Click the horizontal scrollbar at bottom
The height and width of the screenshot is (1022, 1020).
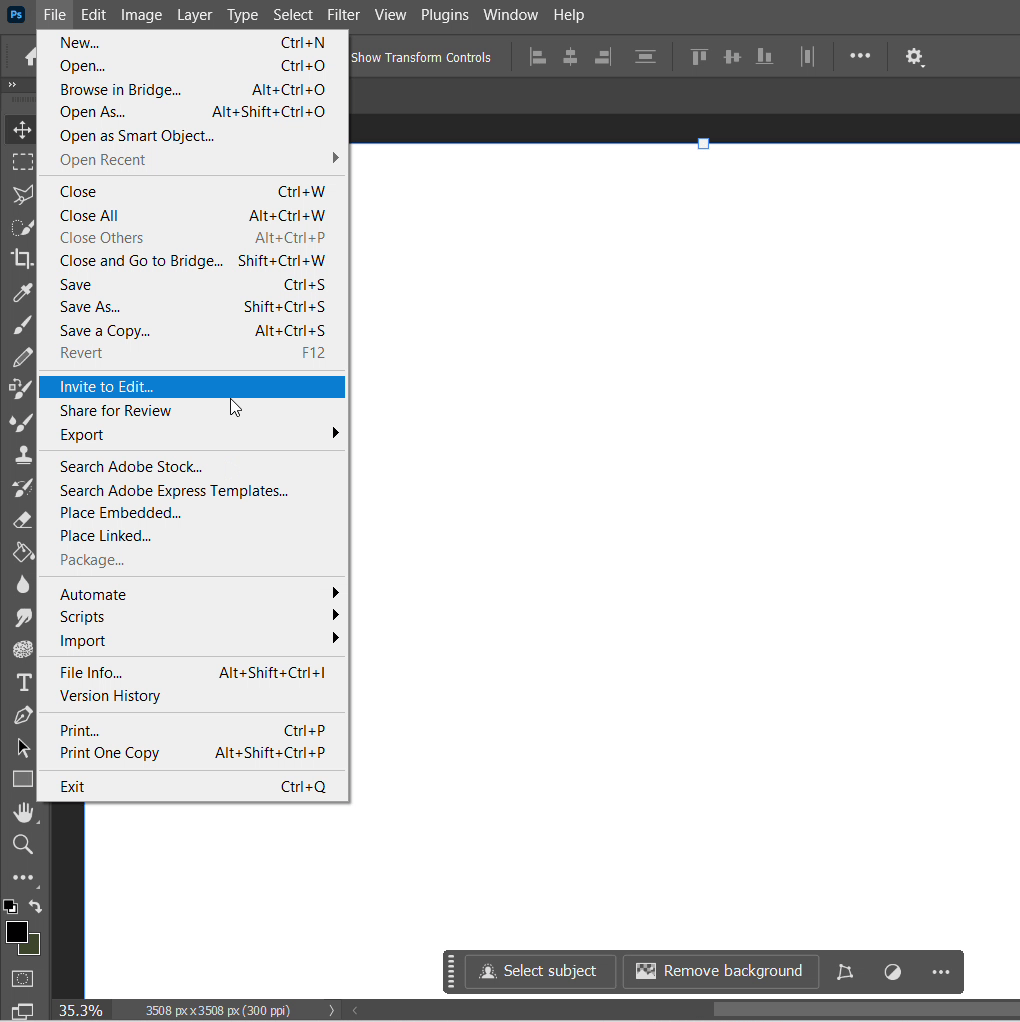[866, 1010]
